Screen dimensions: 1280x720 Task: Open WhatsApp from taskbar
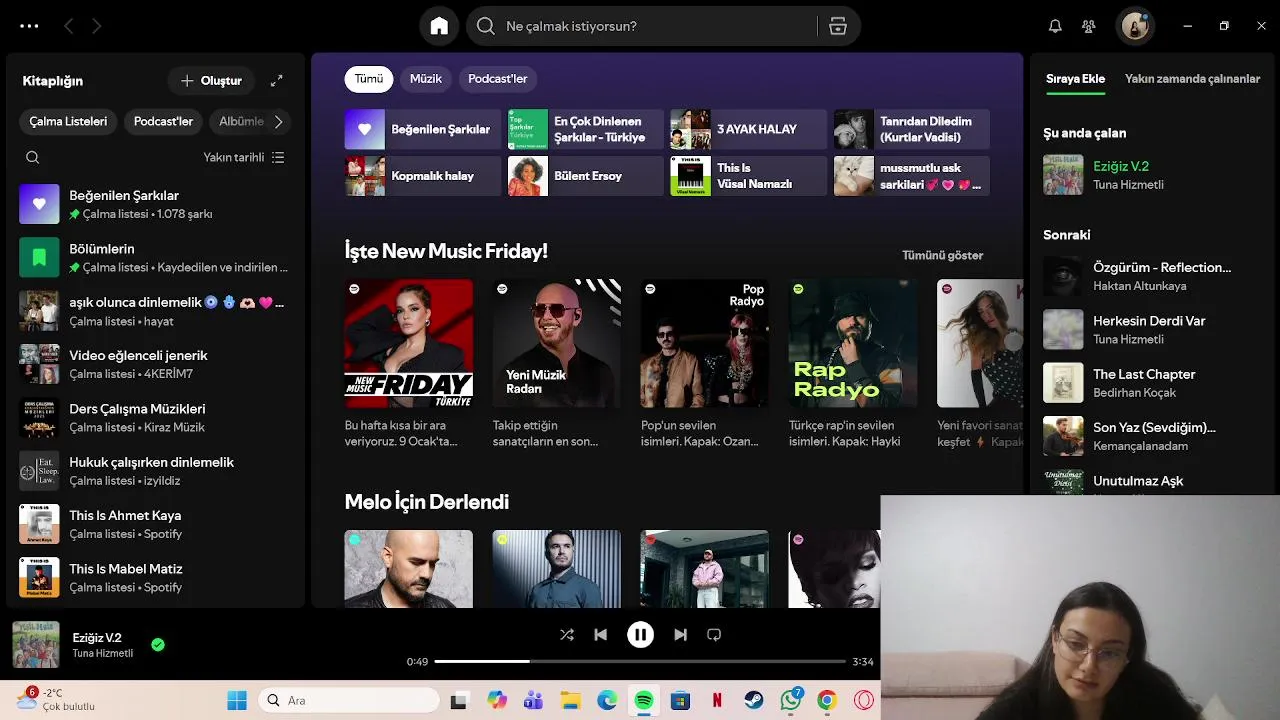coord(791,701)
